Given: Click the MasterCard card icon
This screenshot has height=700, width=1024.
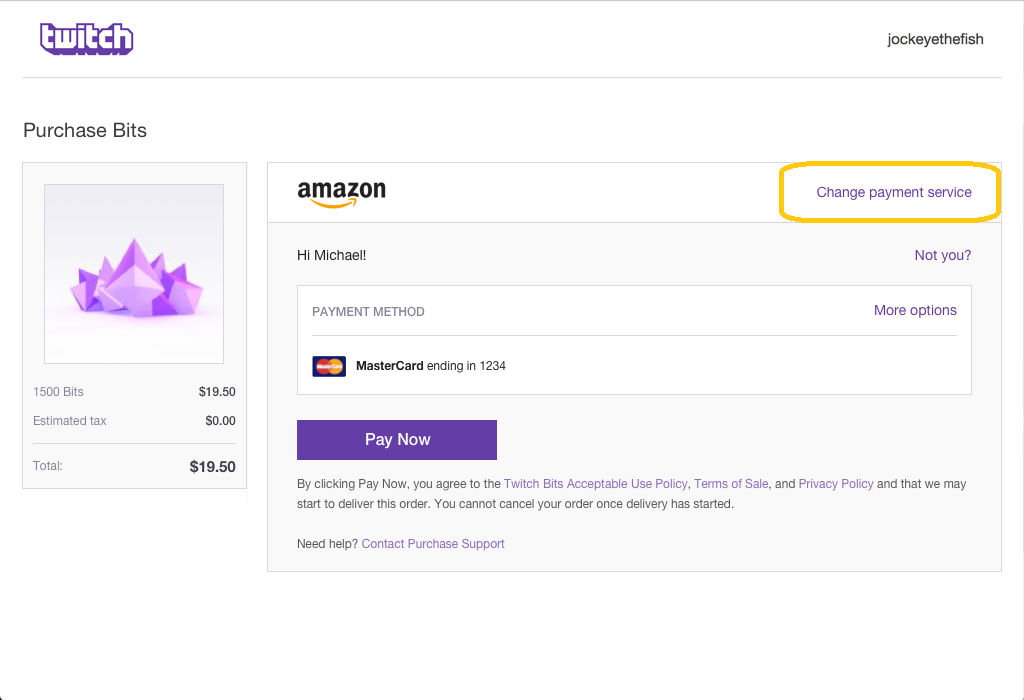Looking at the screenshot, I should [329, 366].
